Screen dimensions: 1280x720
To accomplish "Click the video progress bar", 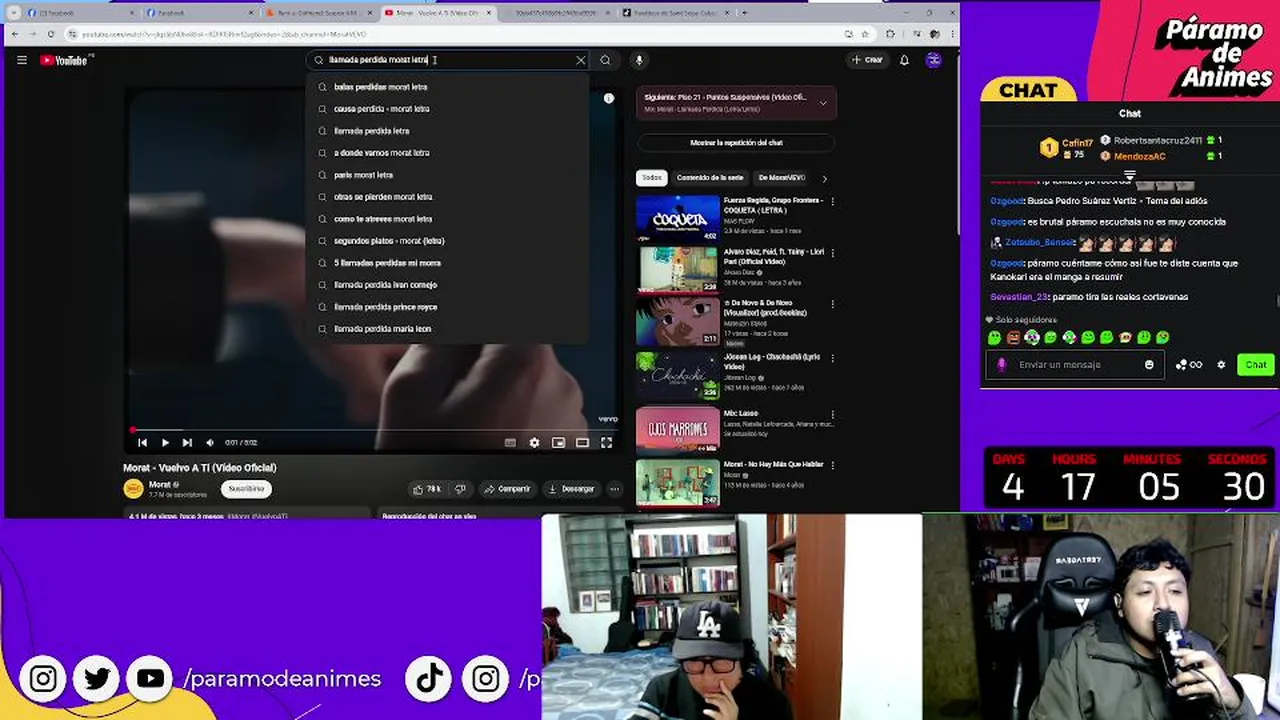I will point(375,430).
